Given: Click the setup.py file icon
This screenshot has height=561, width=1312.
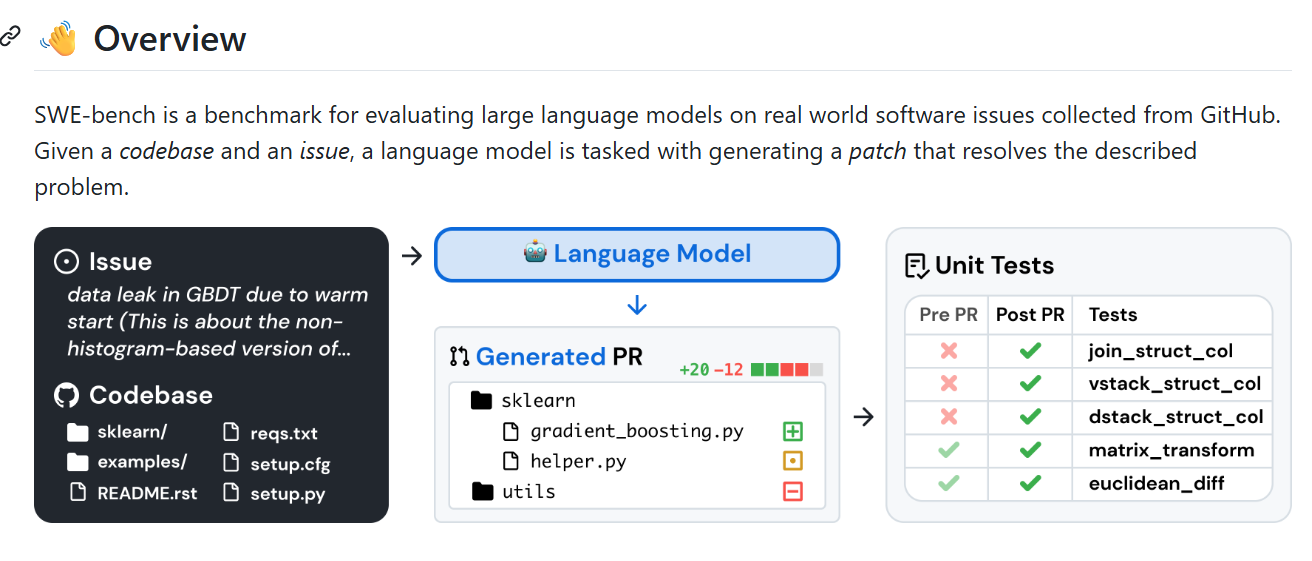Looking at the screenshot, I should 231,493.
